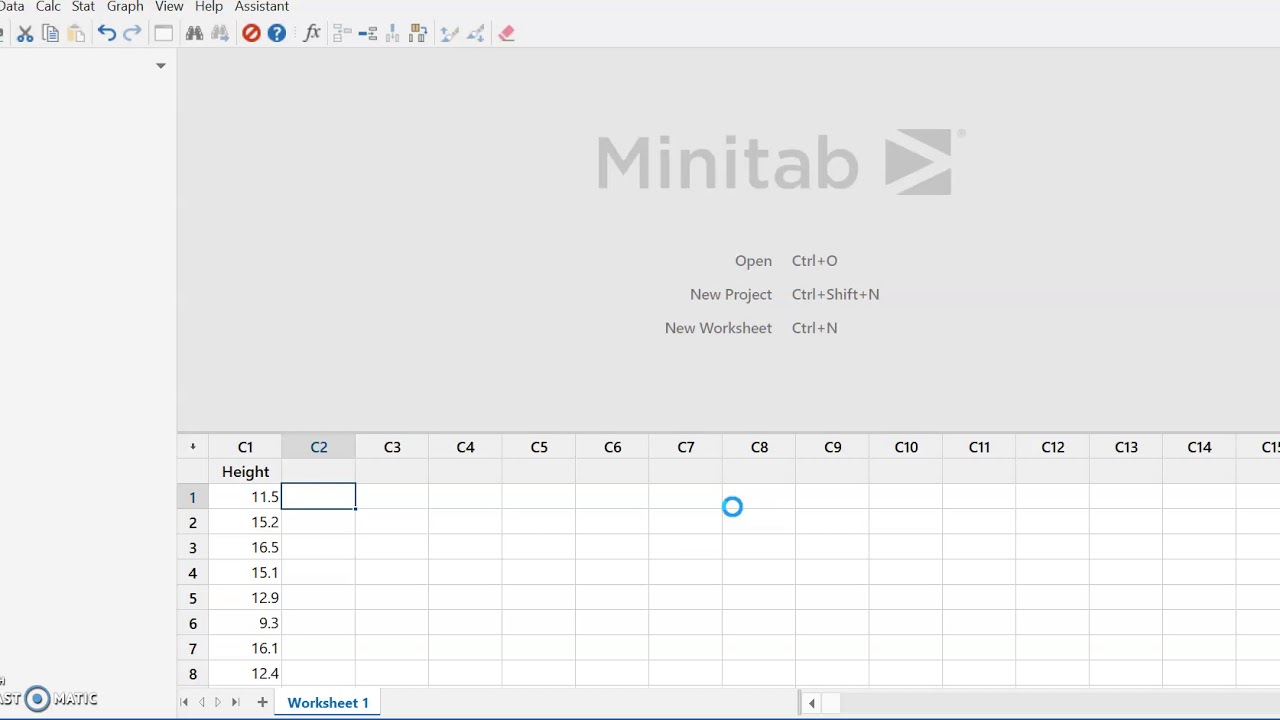This screenshot has width=1280, height=720.
Task: Click the cell containing 9.3
Action: 245,623
